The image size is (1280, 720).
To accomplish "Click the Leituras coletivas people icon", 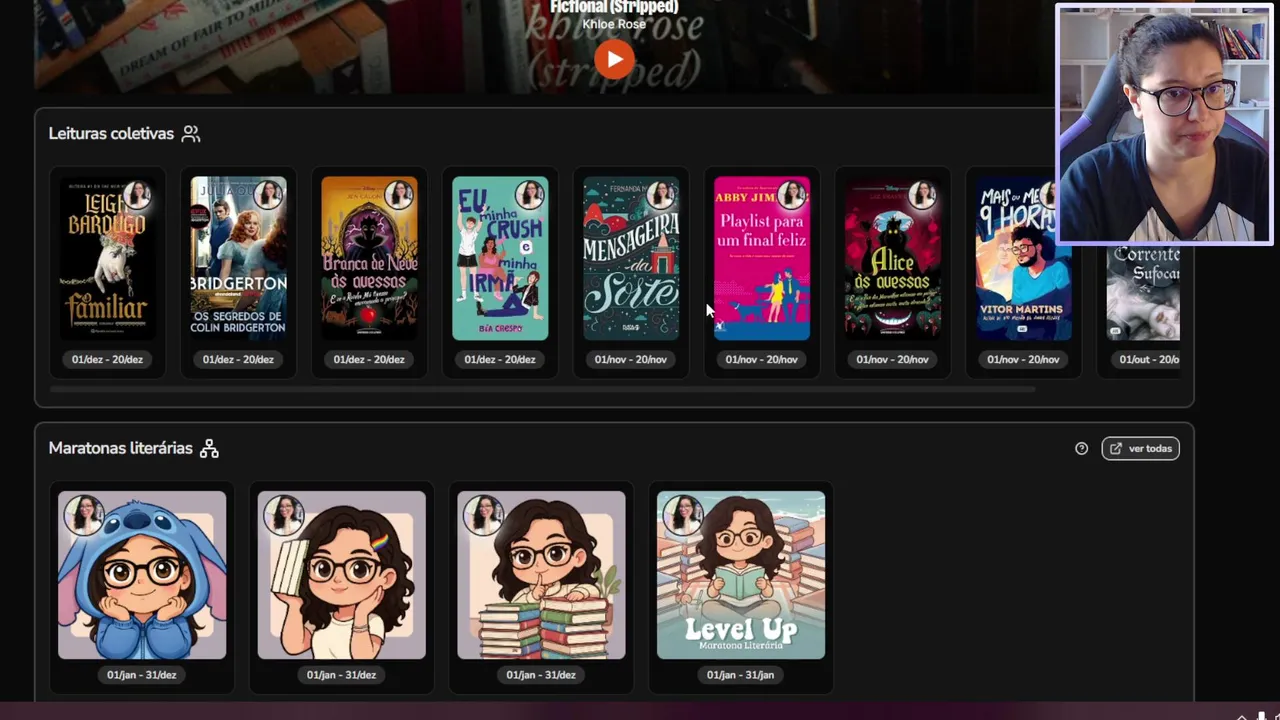I will click(x=191, y=133).
